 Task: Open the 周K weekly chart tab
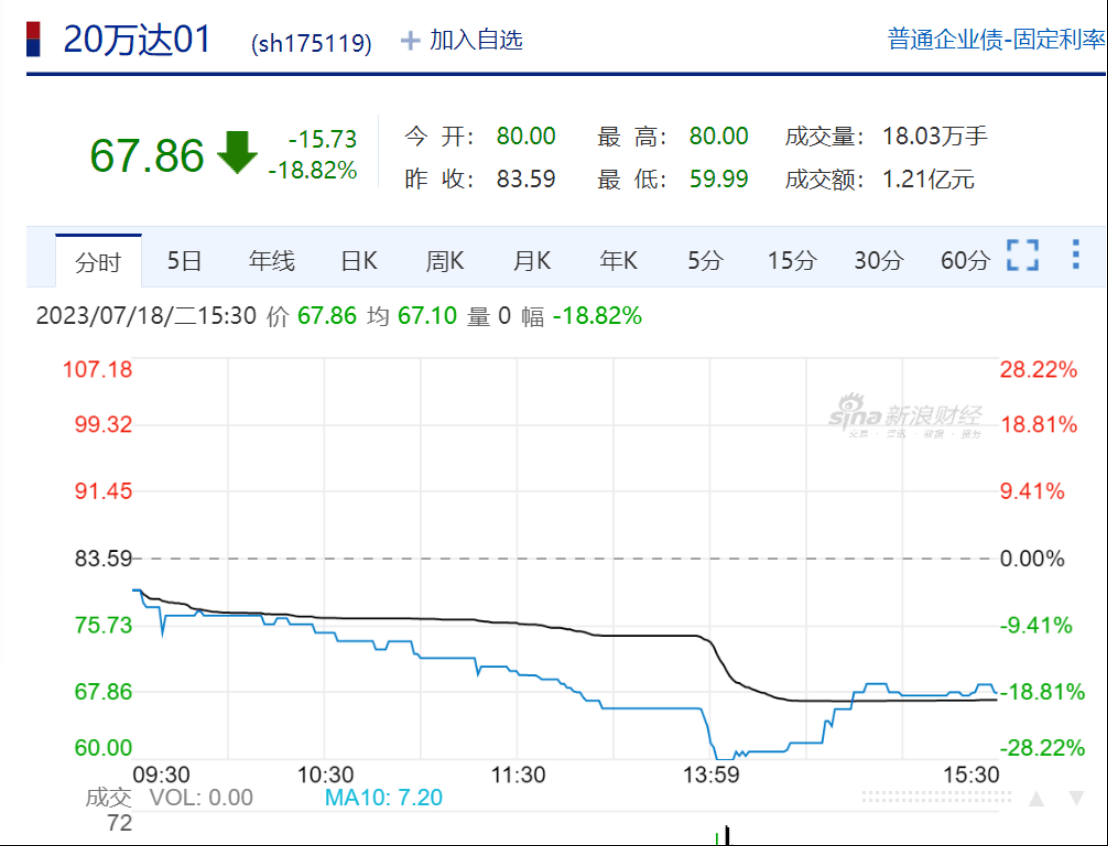tap(444, 261)
